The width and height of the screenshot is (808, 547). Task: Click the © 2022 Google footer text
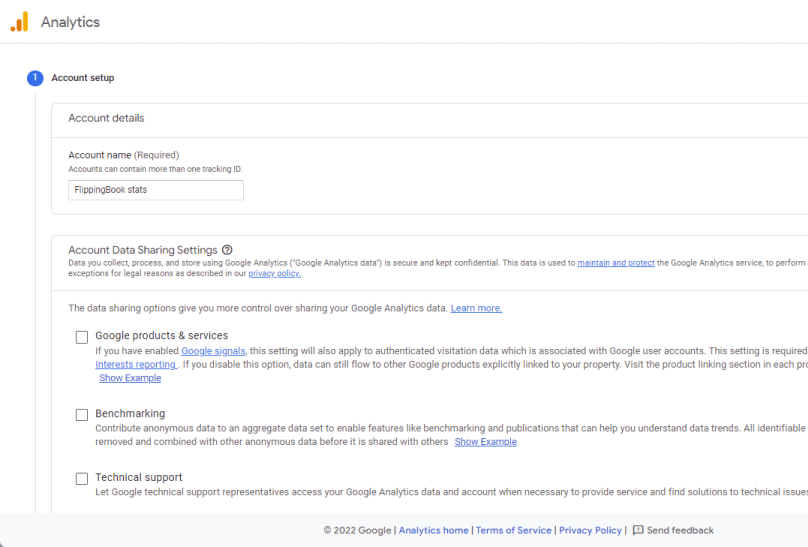[357, 530]
